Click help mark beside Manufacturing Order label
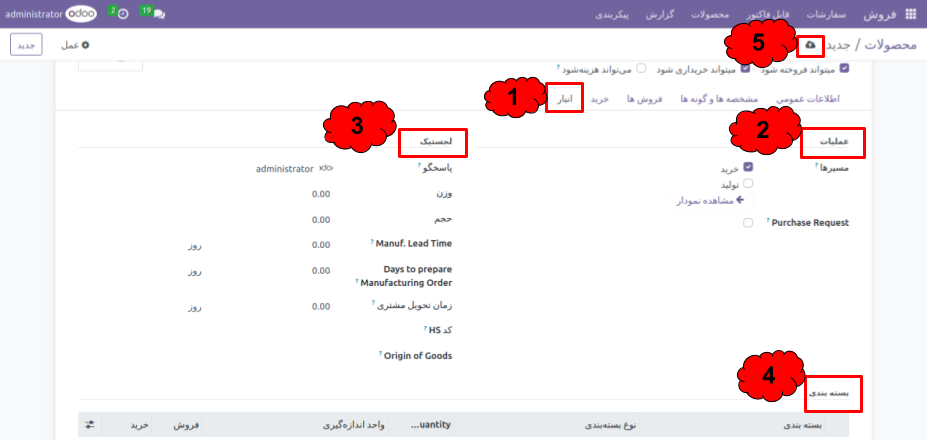Image resolution: width=928 pixels, height=440 pixels. (357, 281)
